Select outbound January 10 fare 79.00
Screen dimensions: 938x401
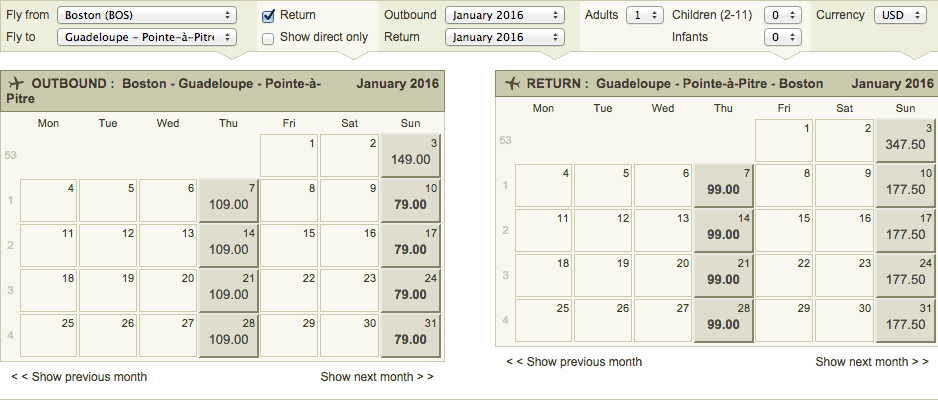[x=410, y=200]
